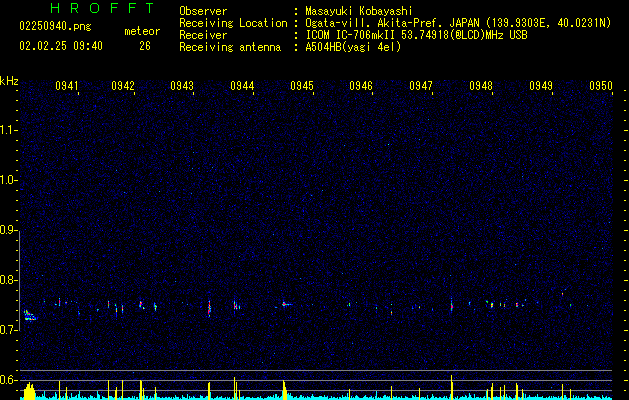Viewport: 629px width, 400px height.
Task: Click the kHz axis unit label
Action: click(9, 81)
